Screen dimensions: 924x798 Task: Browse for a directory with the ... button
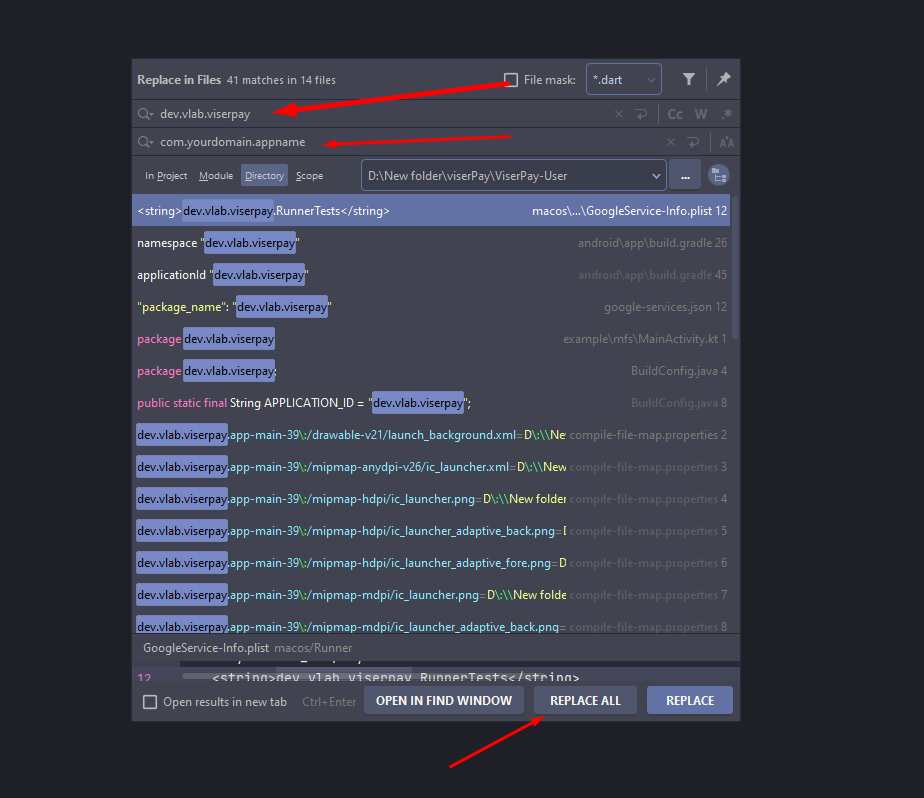coord(685,176)
